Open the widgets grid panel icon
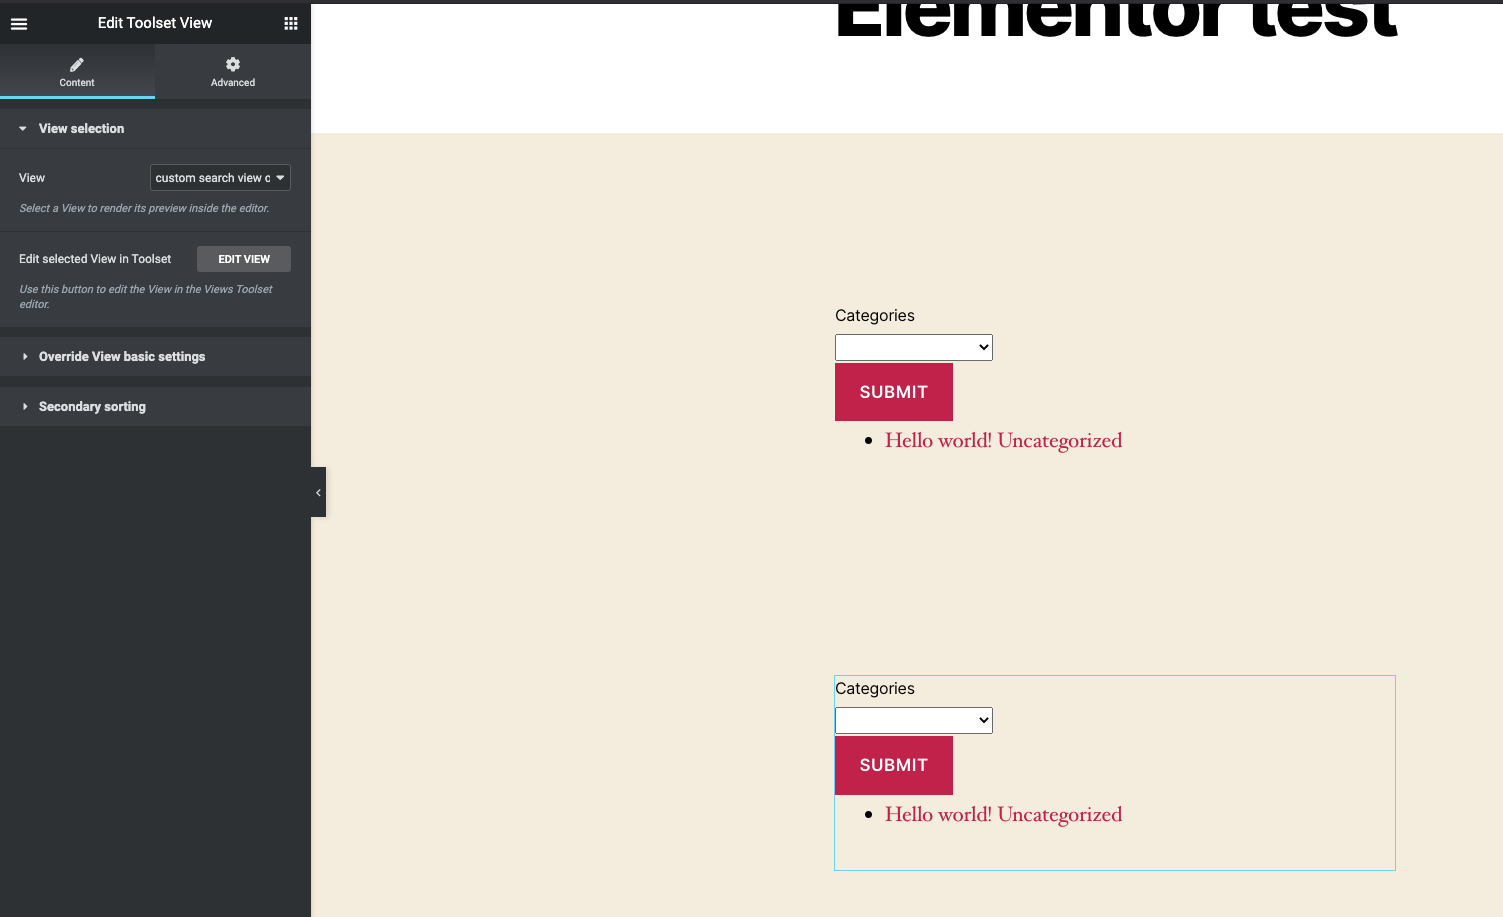The height and width of the screenshot is (917, 1503). (x=291, y=23)
